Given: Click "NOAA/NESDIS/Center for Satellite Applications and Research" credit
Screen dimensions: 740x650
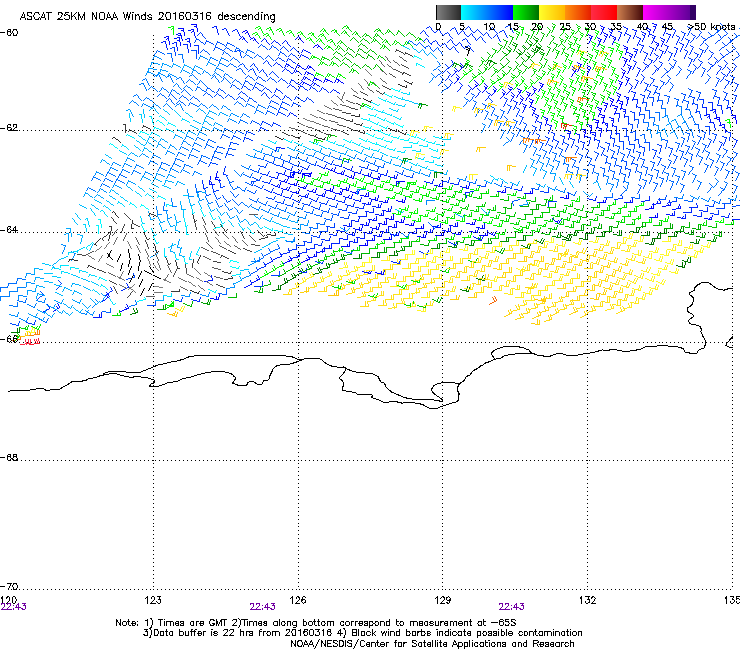Looking at the screenshot, I should coord(432,644).
